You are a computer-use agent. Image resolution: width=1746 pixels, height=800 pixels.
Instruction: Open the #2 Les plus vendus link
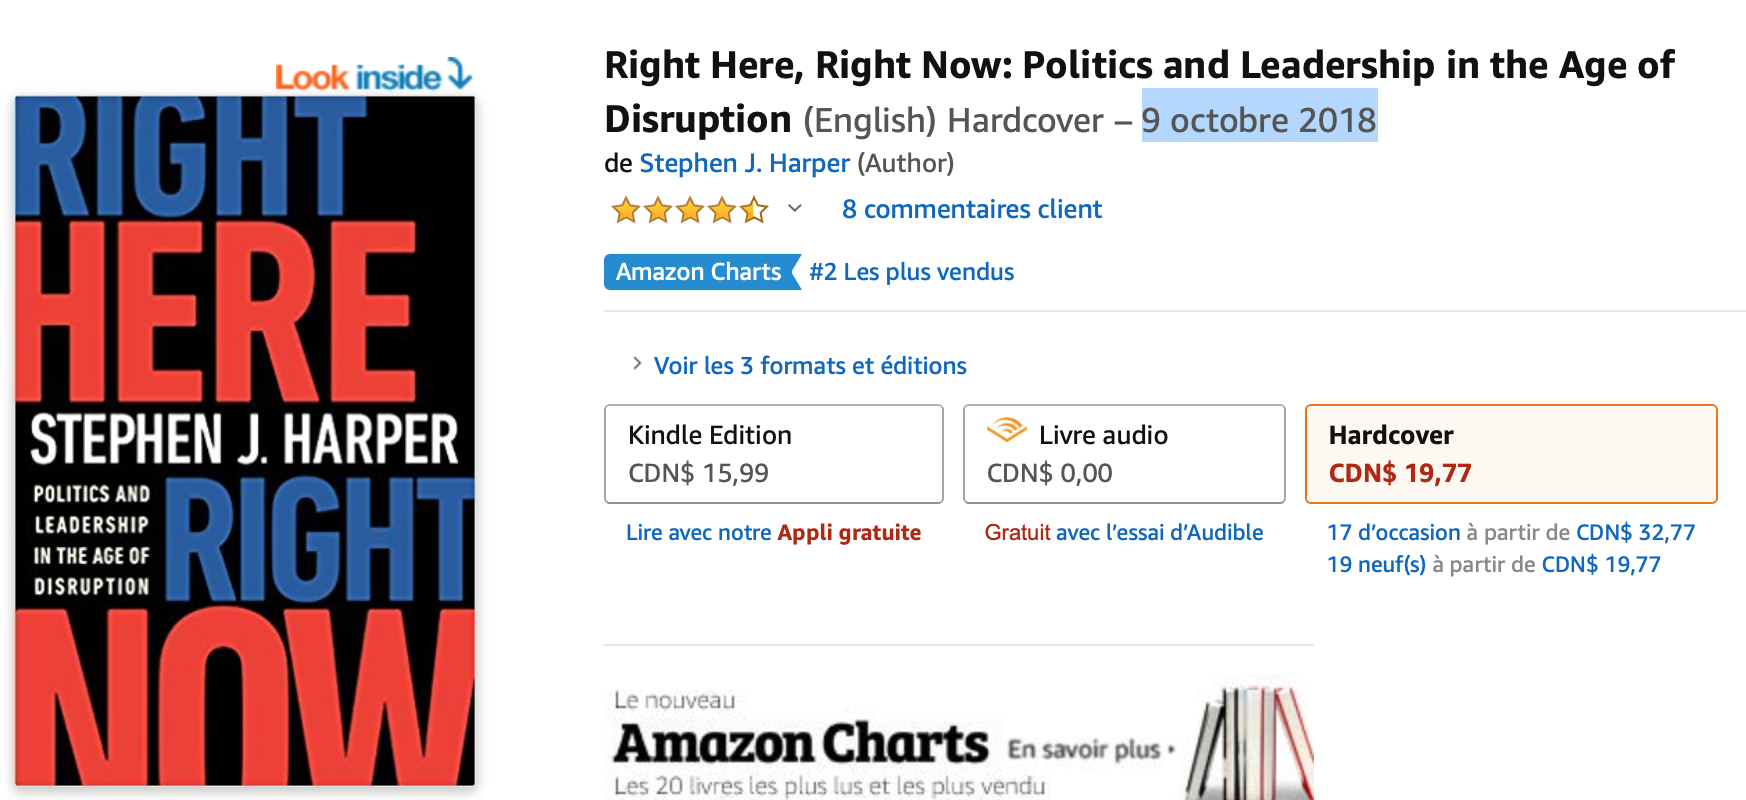click(911, 272)
